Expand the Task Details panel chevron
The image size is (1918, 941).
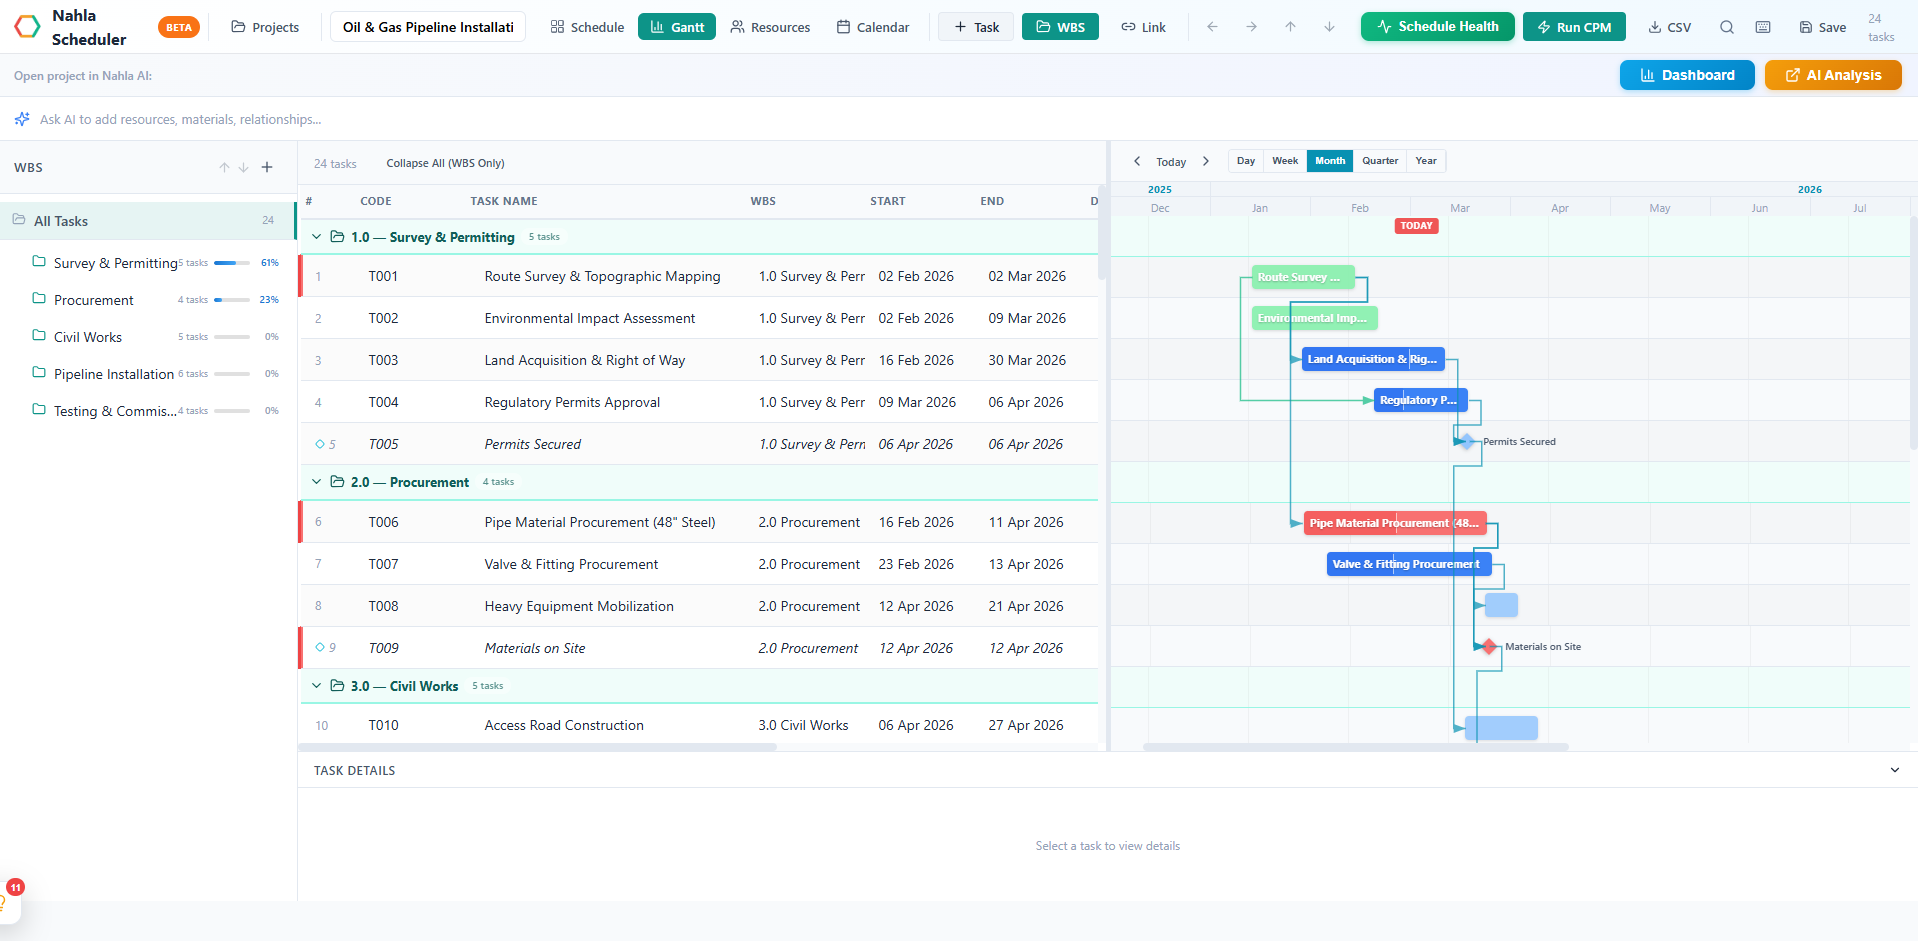pyautogui.click(x=1895, y=770)
